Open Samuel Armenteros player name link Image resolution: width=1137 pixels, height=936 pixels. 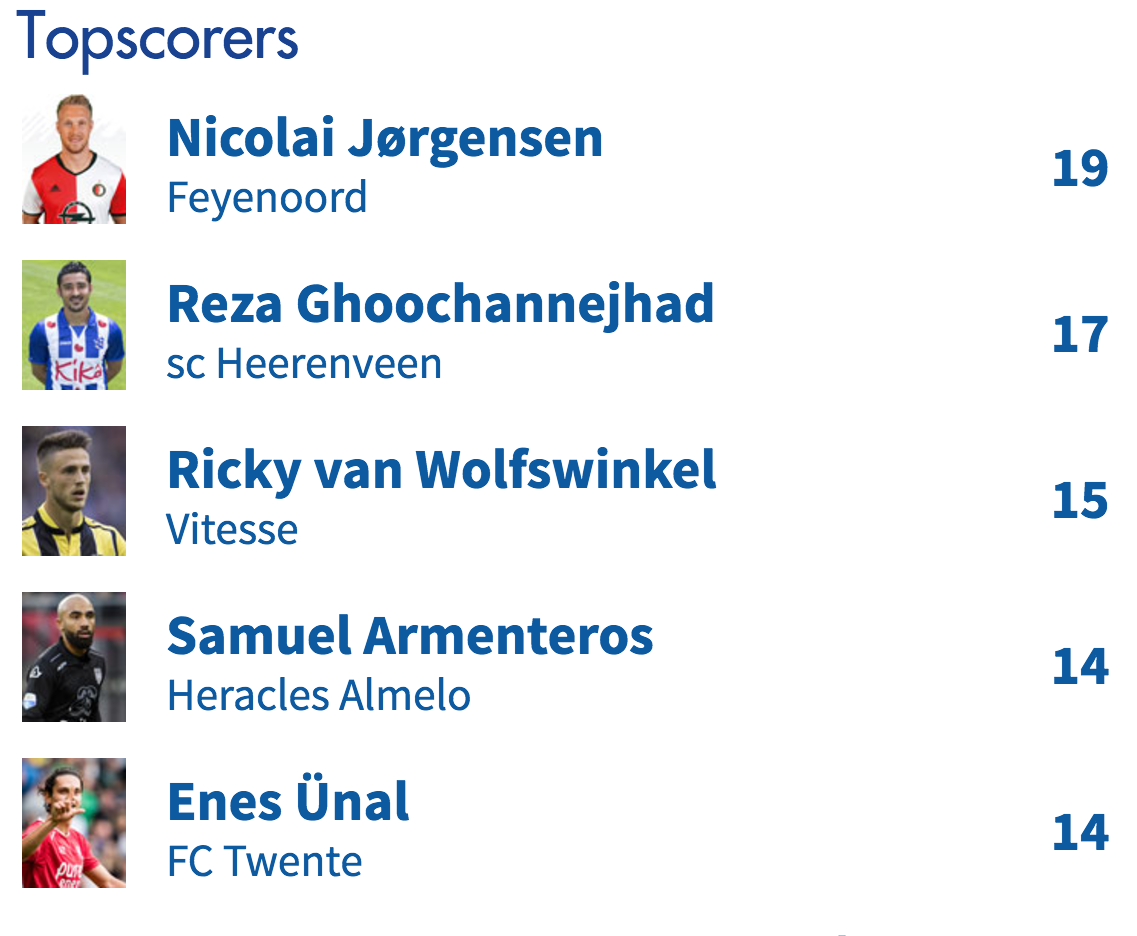point(410,636)
